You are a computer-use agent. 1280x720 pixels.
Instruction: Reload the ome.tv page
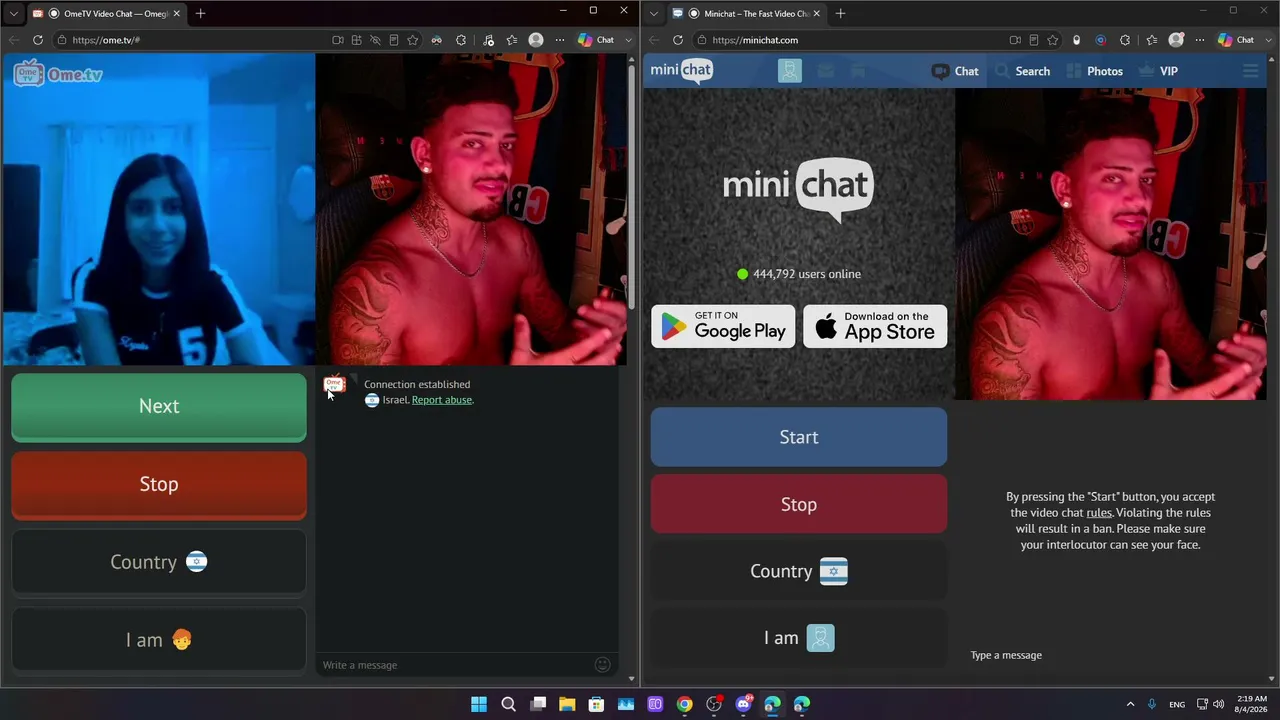pyautogui.click(x=38, y=40)
